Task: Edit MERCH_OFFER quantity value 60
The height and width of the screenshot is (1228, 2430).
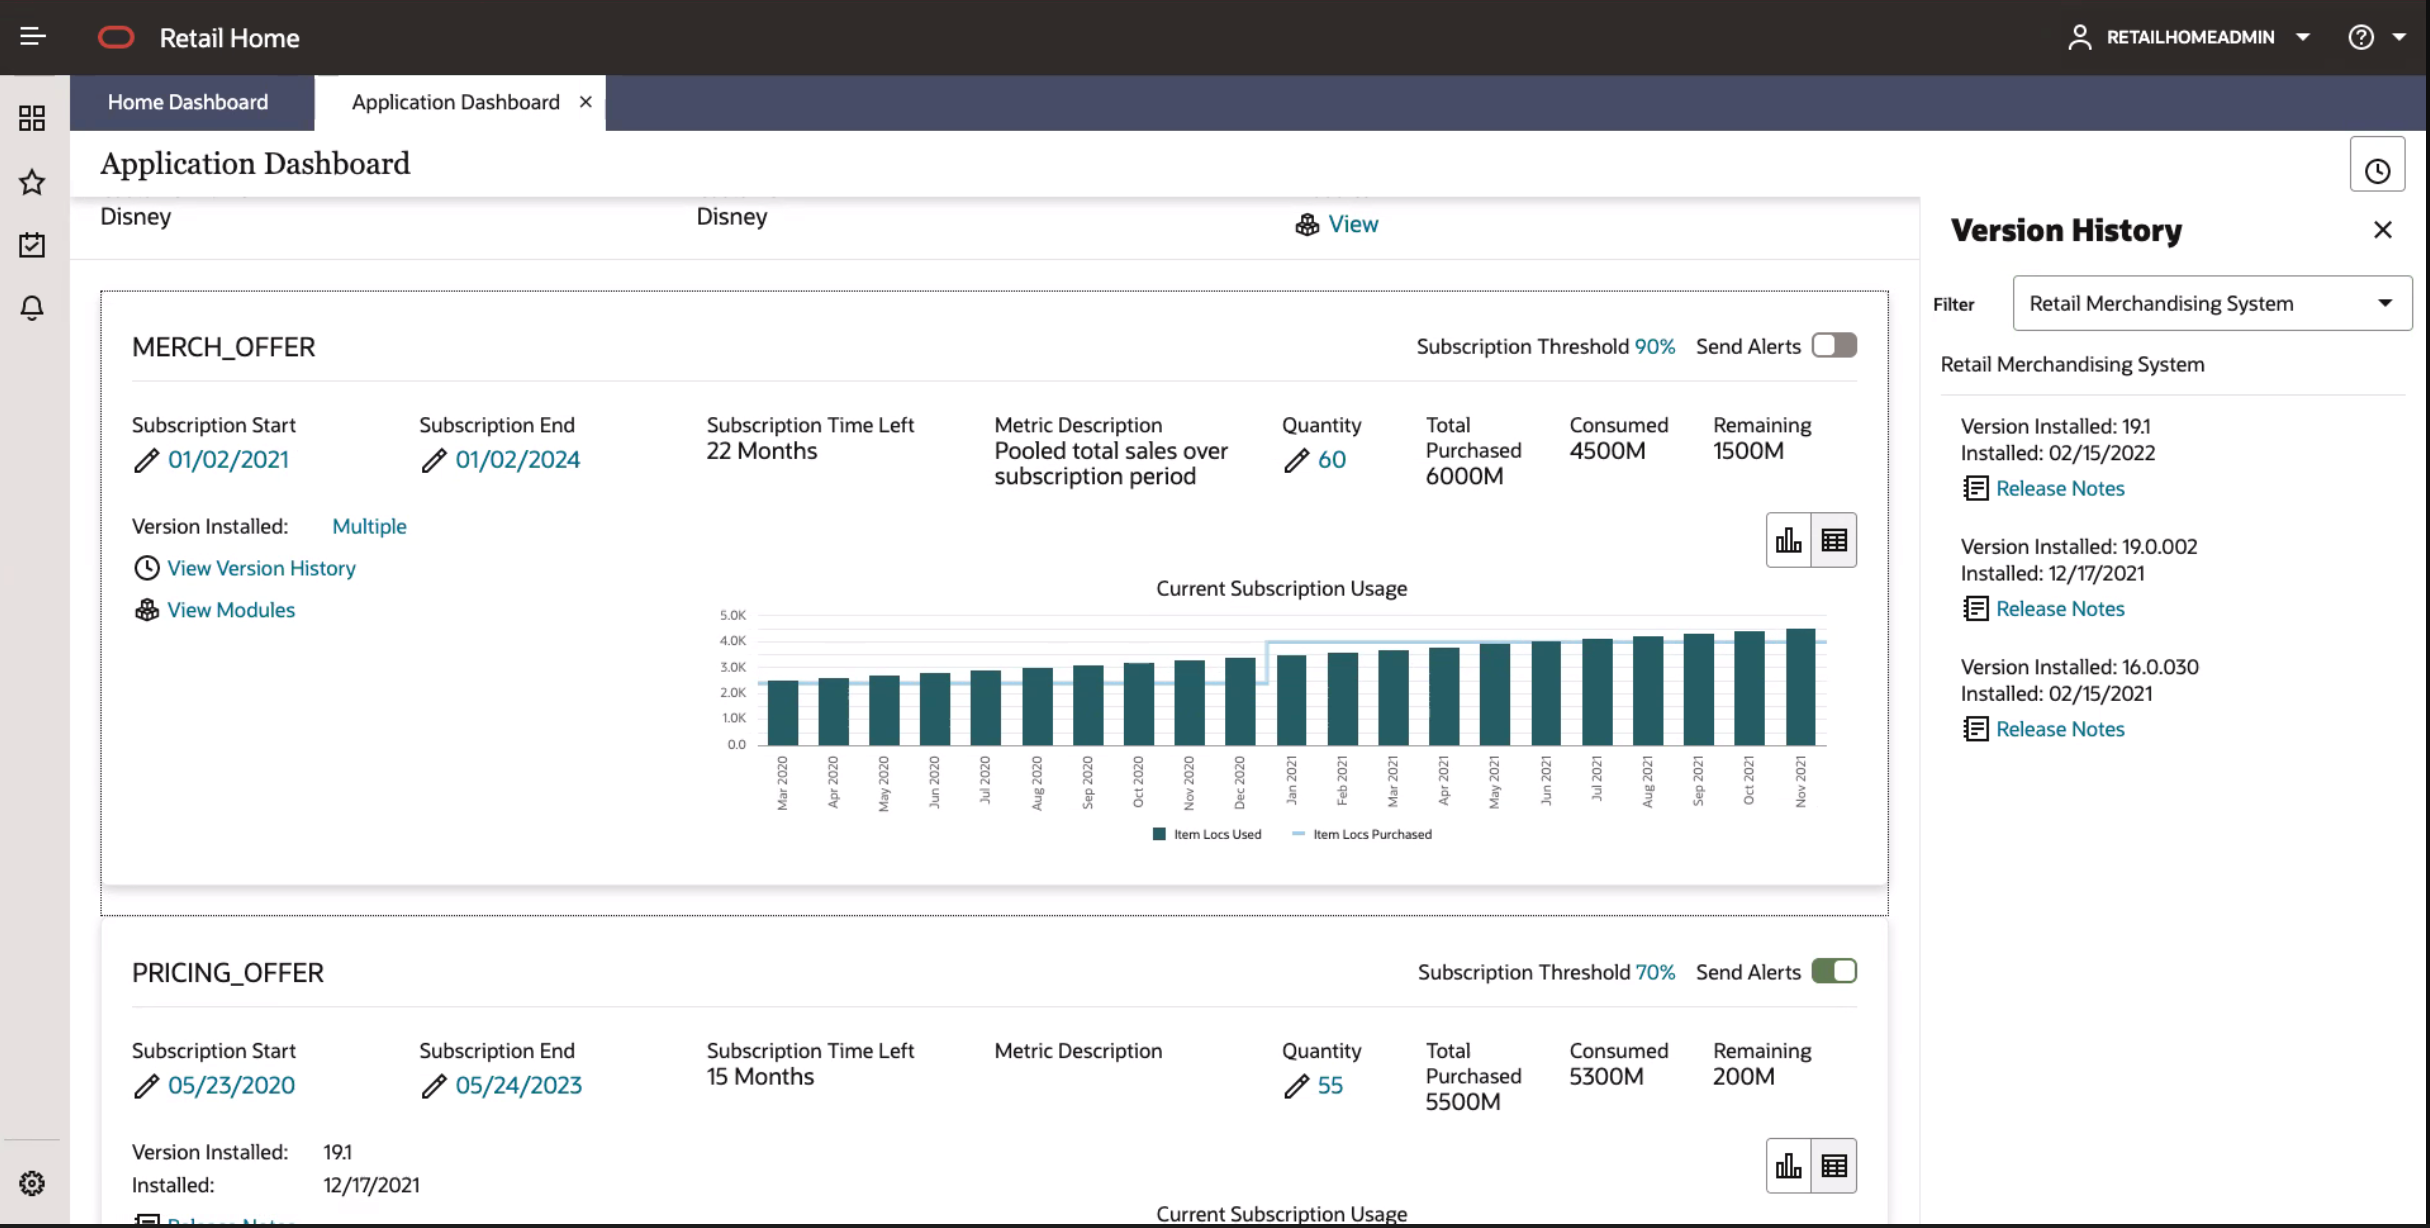Action: [x=1331, y=460]
